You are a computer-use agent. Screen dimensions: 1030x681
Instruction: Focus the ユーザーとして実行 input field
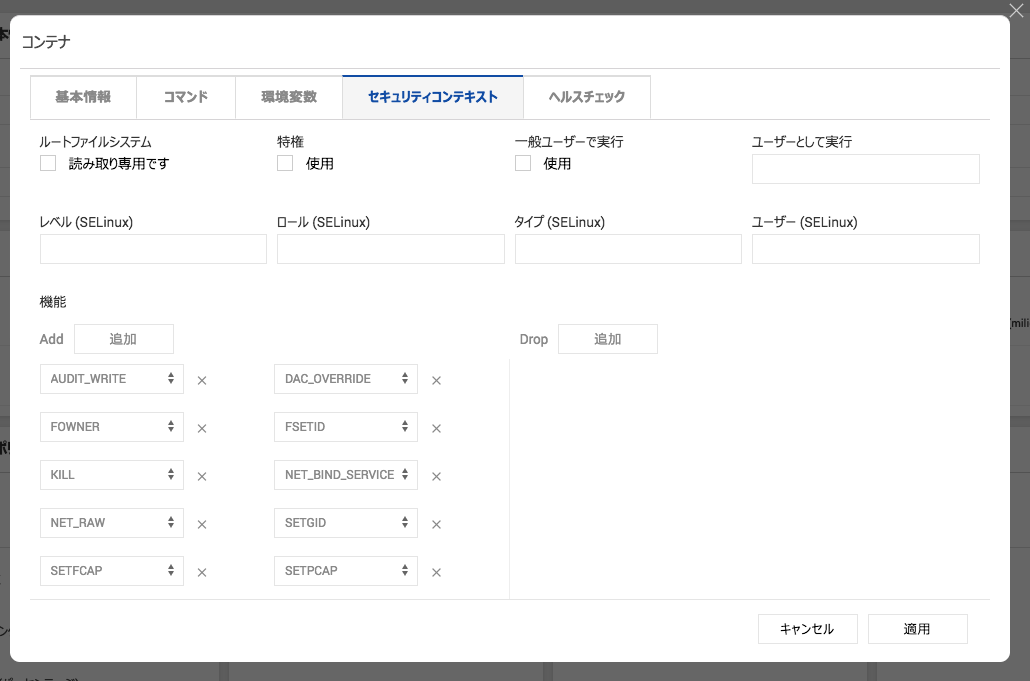point(865,169)
